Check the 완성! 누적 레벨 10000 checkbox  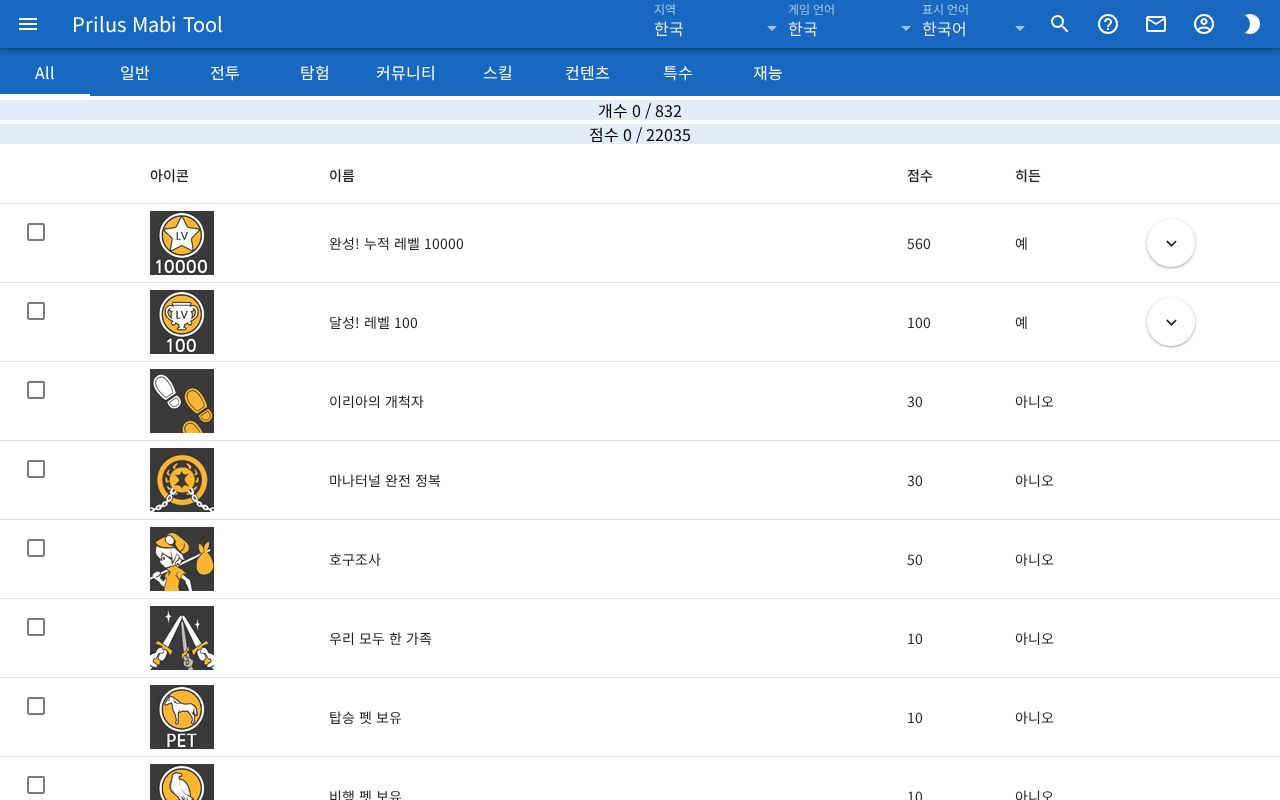(x=36, y=232)
